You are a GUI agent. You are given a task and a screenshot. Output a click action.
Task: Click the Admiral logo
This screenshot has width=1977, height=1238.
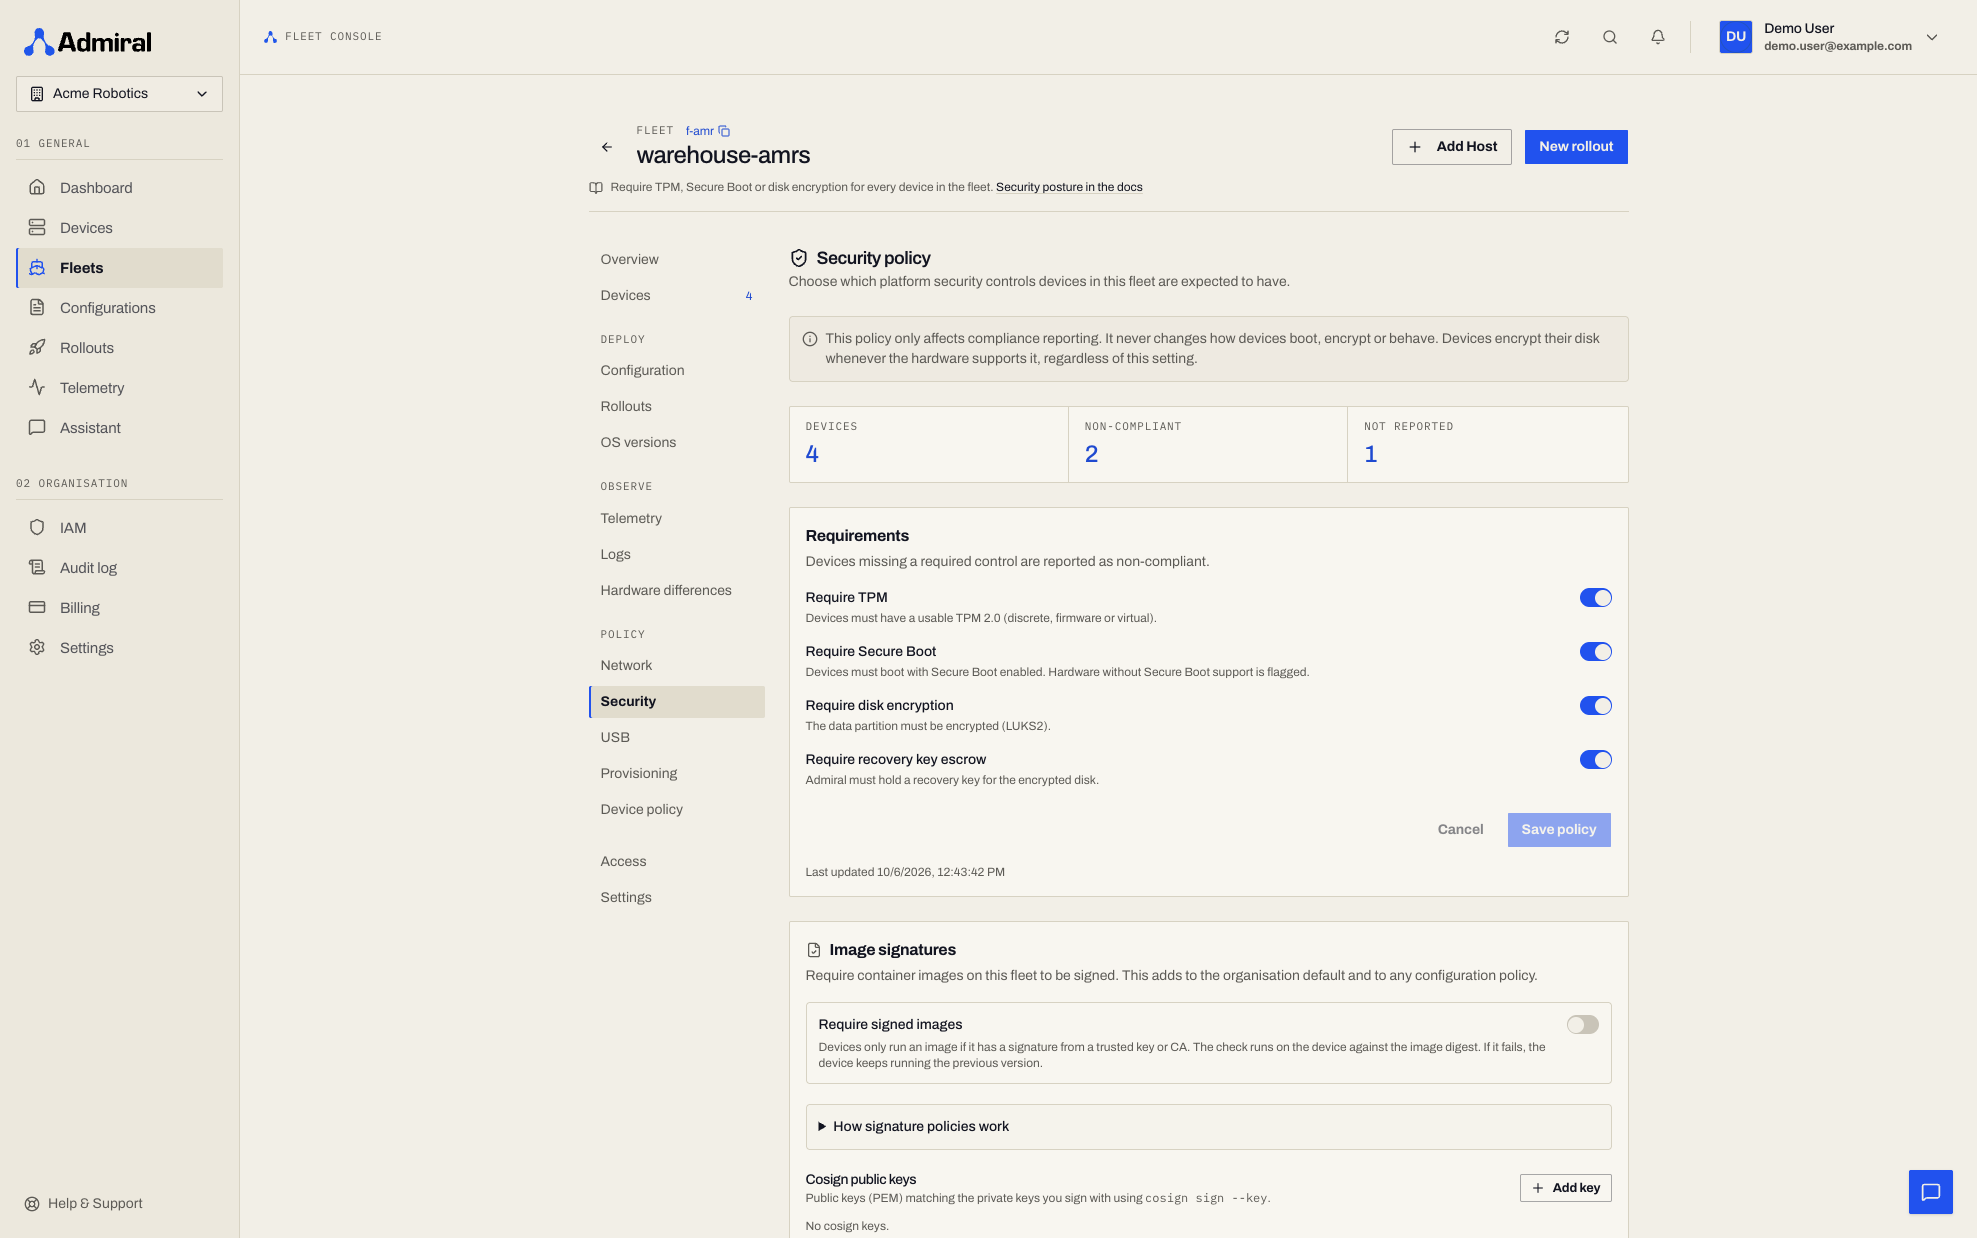click(x=88, y=42)
